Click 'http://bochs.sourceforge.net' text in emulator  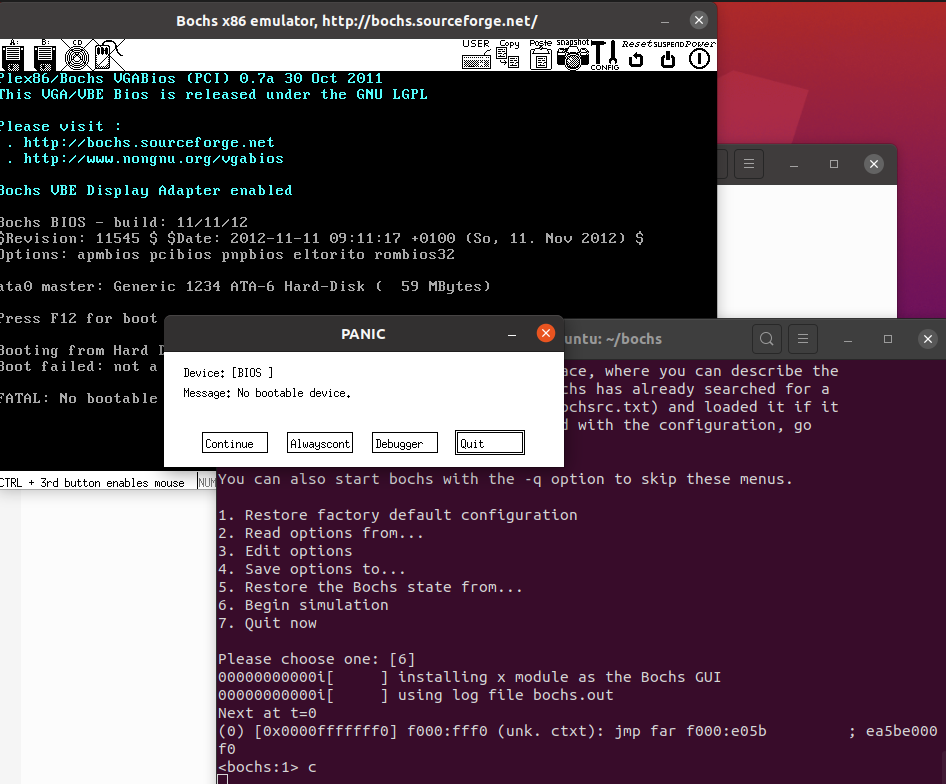click(x=149, y=142)
